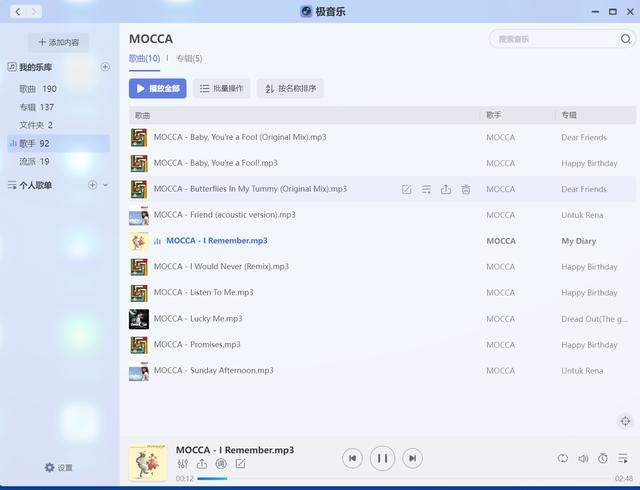640x490 pixels.
Task: Click album art of I Remember row
Action: 139,241
